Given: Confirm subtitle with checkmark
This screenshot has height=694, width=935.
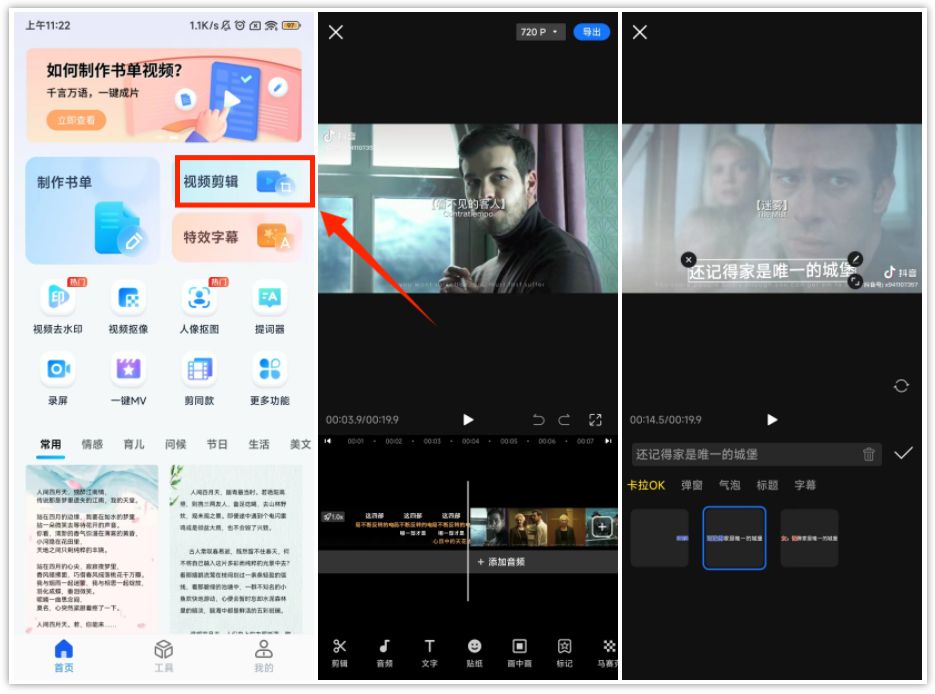Looking at the screenshot, I should (903, 454).
